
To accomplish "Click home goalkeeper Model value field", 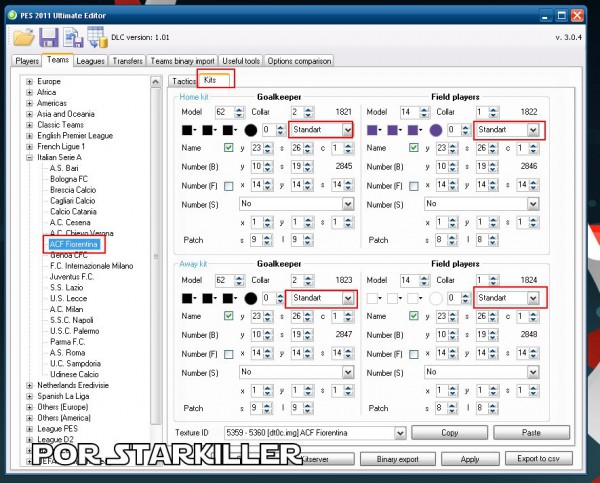I will (x=224, y=112).
